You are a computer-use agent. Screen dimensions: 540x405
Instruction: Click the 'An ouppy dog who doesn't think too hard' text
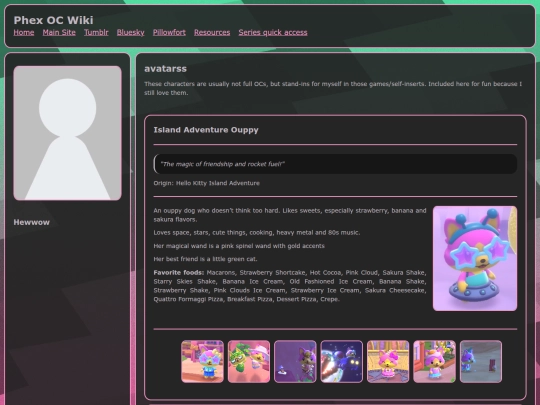(x=290, y=215)
